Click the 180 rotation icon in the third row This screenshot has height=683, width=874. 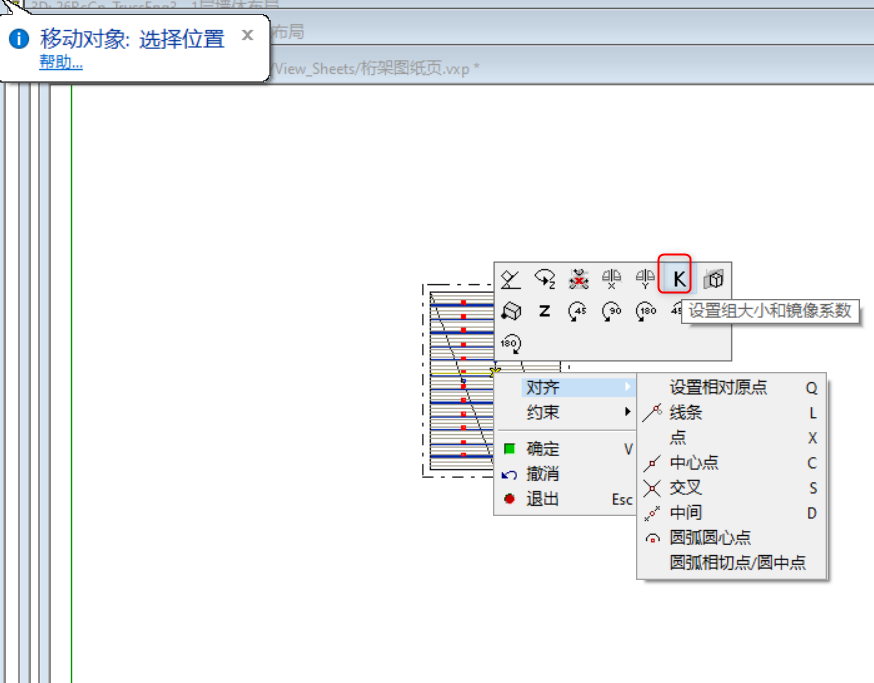click(x=511, y=343)
